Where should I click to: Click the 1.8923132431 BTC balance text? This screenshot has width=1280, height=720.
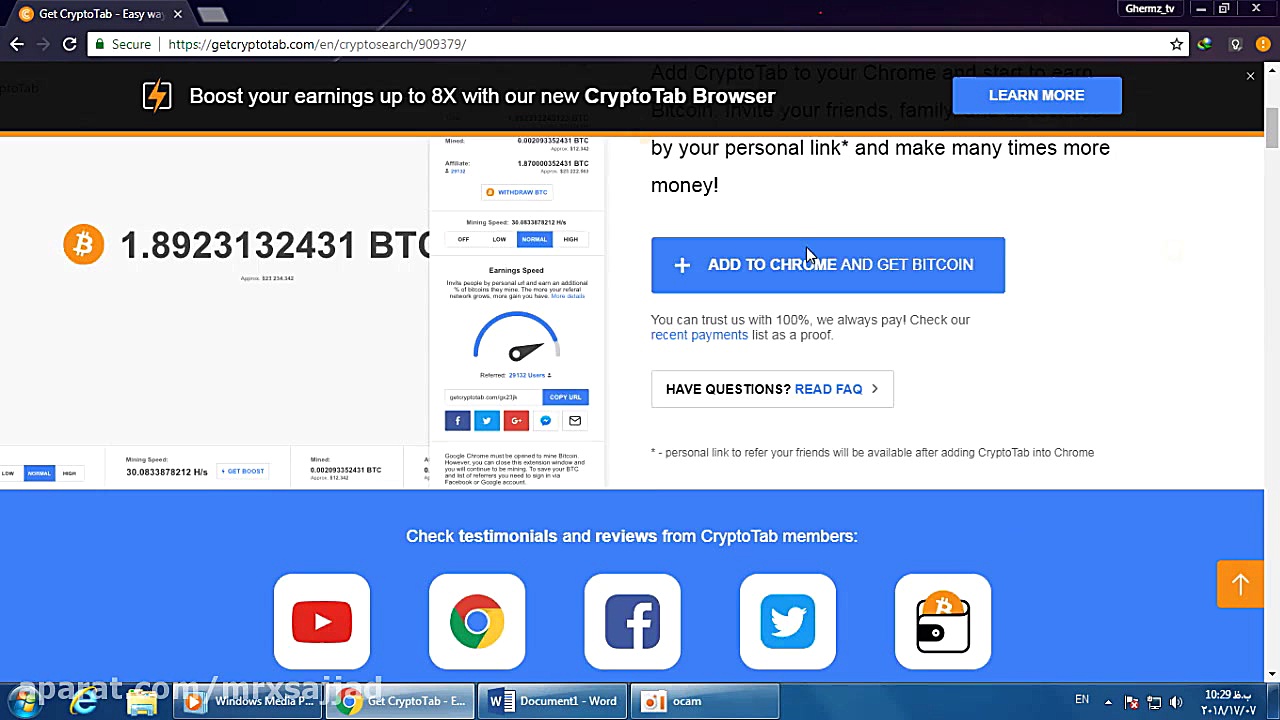click(276, 245)
